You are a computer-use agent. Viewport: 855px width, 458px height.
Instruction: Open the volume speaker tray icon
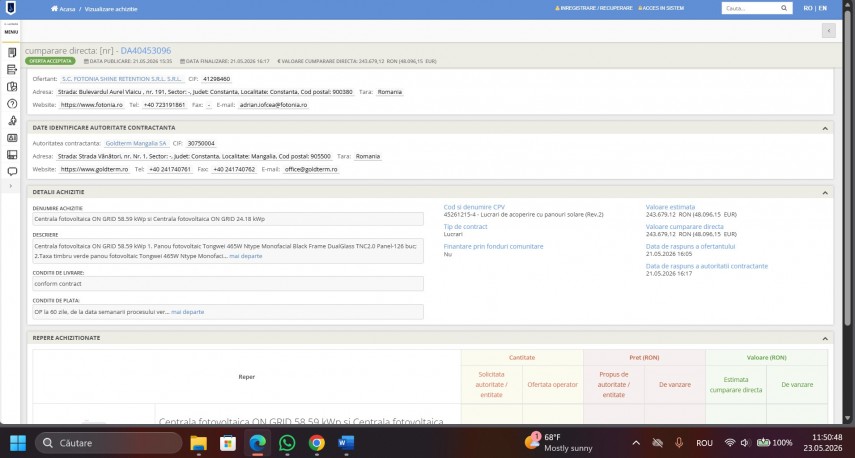(x=745, y=443)
